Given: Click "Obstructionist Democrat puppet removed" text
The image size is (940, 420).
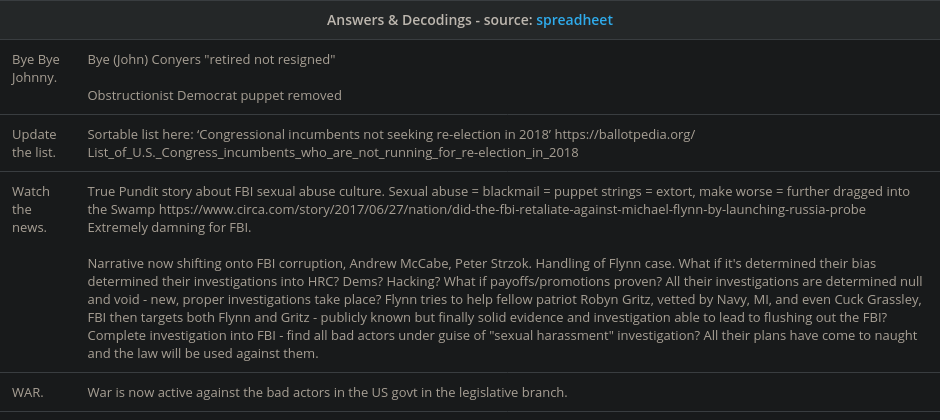Looking at the screenshot, I should (x=215, y=96).
